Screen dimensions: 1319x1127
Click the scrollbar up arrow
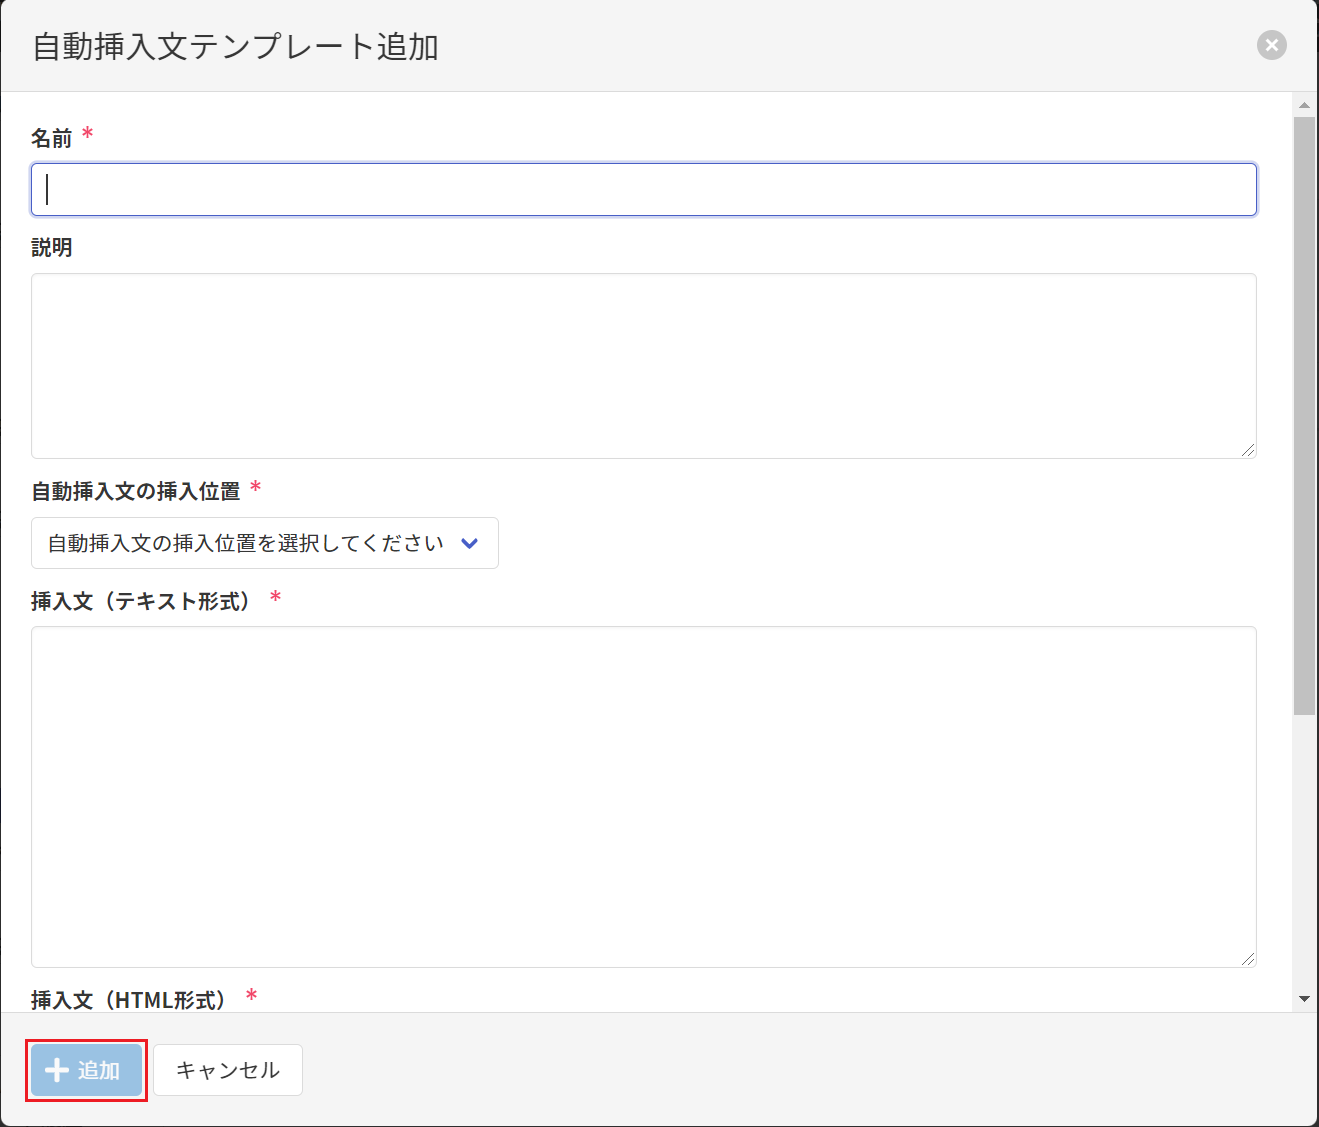tap(1304, 105)
